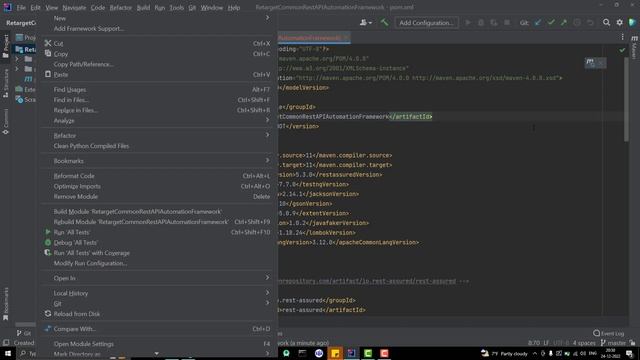Open the Git tool window at bottom
The width and height of the screenshot is (640, 360).
pyautogui.click(x=24, y=333)
